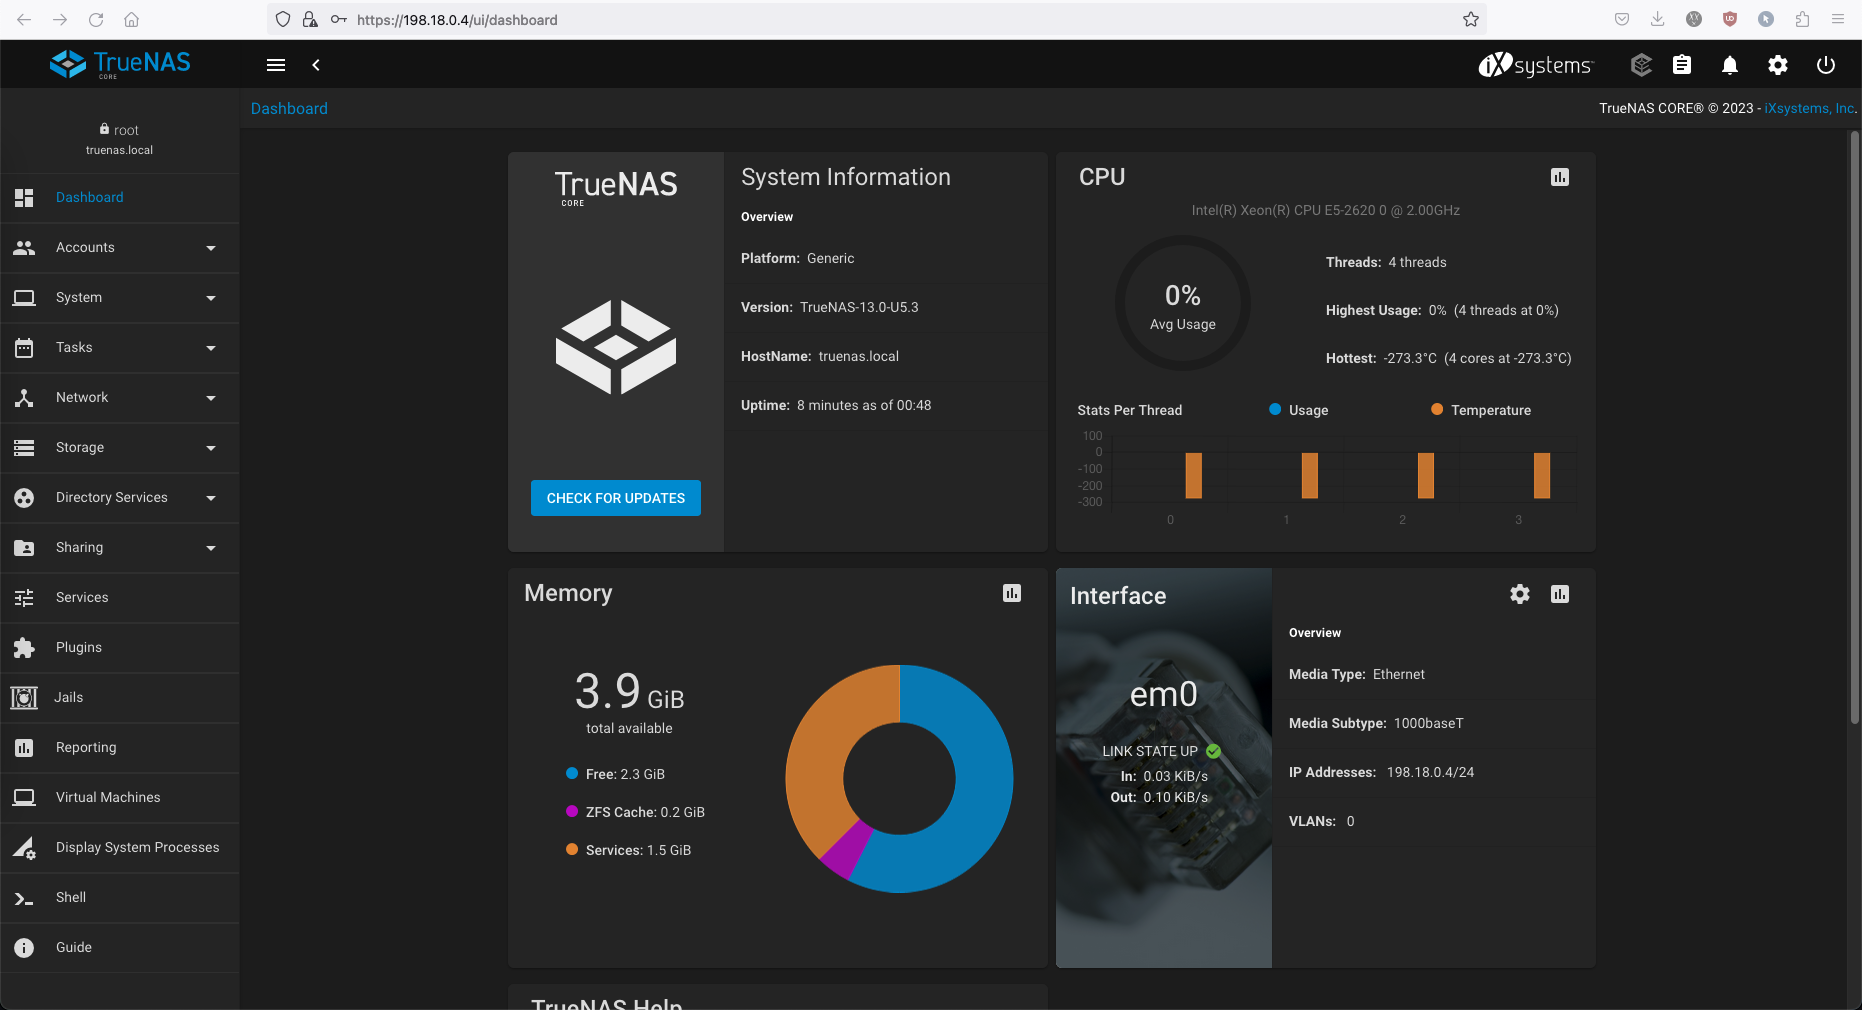This screenshot has width=1862, height=1010.
Task: Toggle the hamburger sidebar menu
Action: [x=276, y=65]
